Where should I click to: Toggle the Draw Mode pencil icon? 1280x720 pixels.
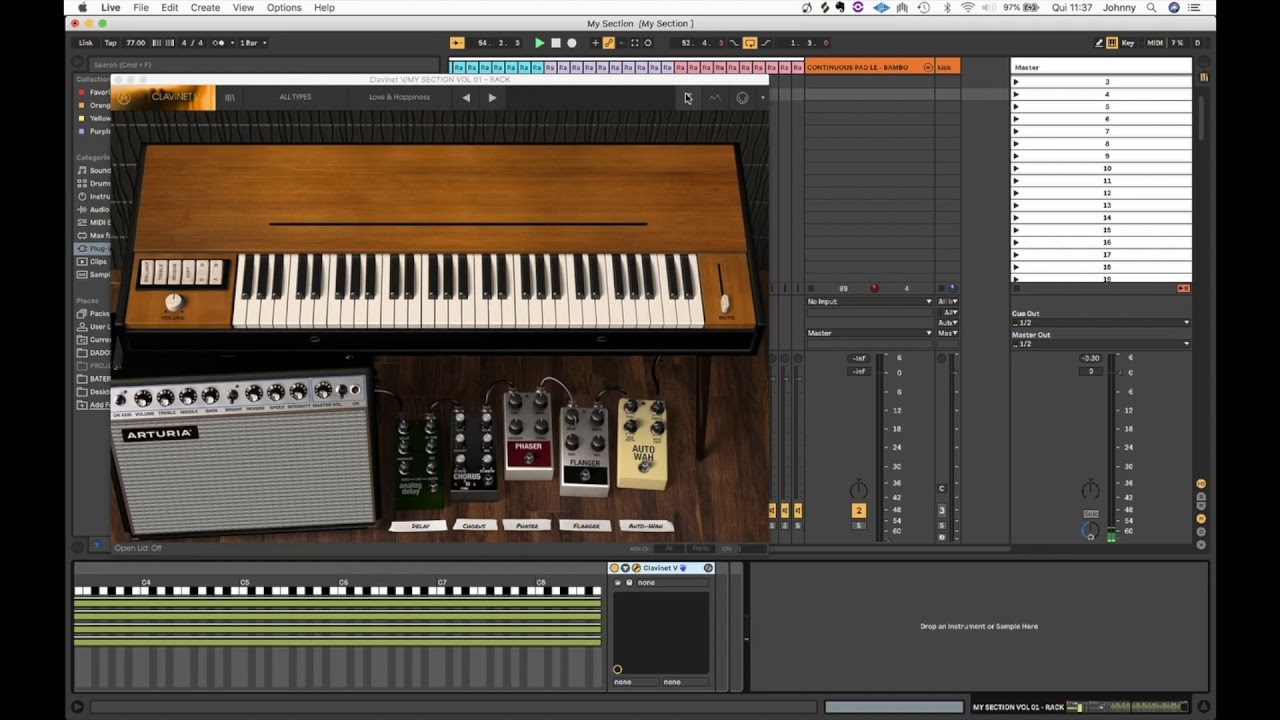coord(1098,43)
